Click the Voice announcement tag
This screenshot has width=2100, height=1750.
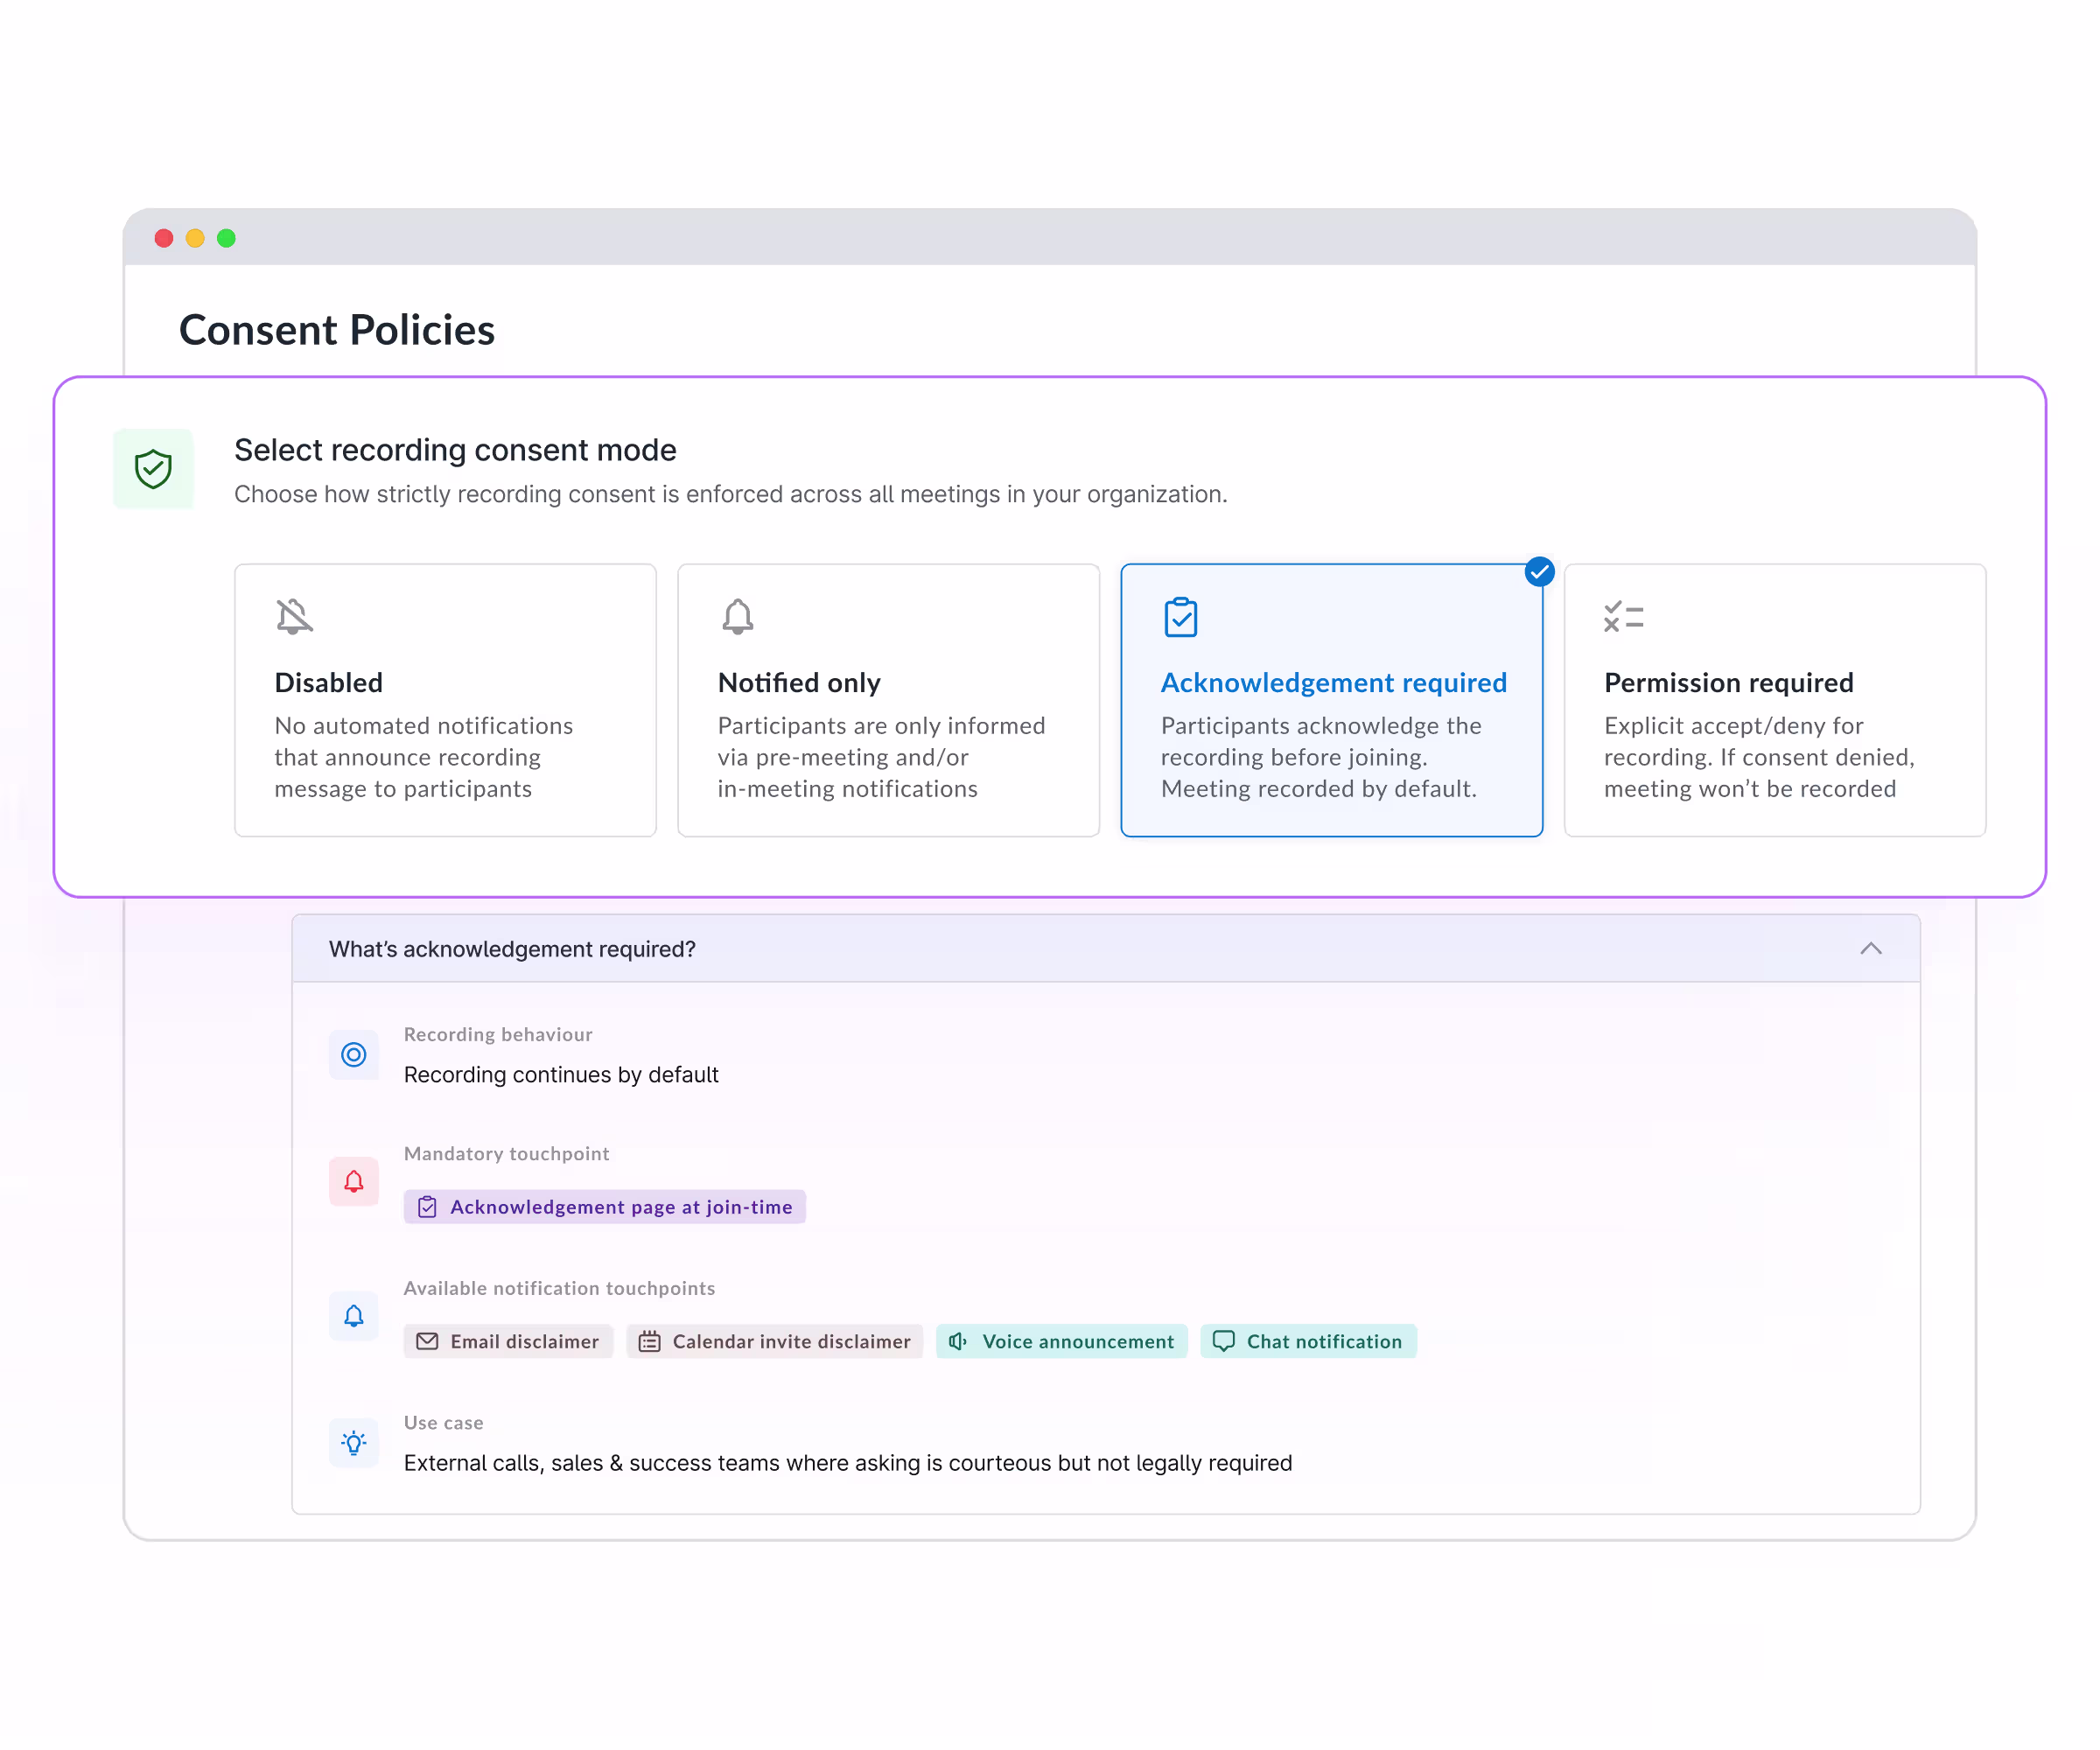(1062, 1342)
